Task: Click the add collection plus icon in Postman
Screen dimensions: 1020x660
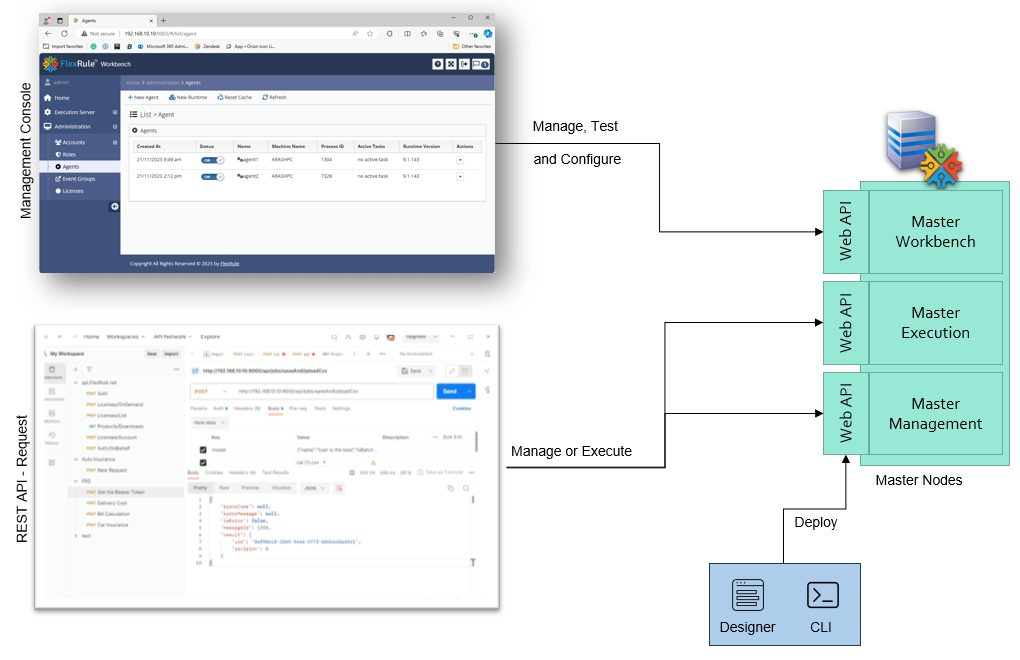Action: click(x=75, y=369)
